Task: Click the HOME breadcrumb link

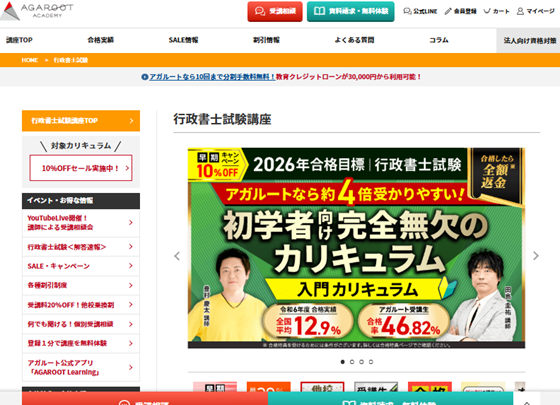Action: click(29, 60)
